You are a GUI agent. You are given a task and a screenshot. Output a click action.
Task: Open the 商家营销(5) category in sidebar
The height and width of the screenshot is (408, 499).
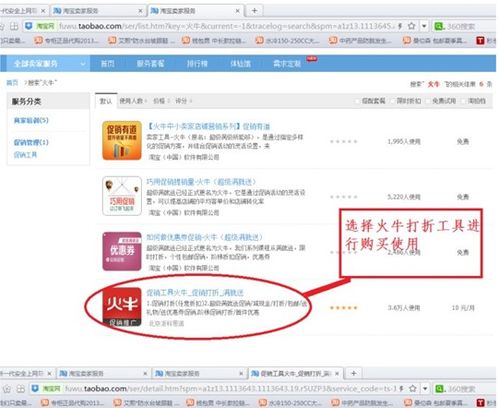[x=31, y=120]
